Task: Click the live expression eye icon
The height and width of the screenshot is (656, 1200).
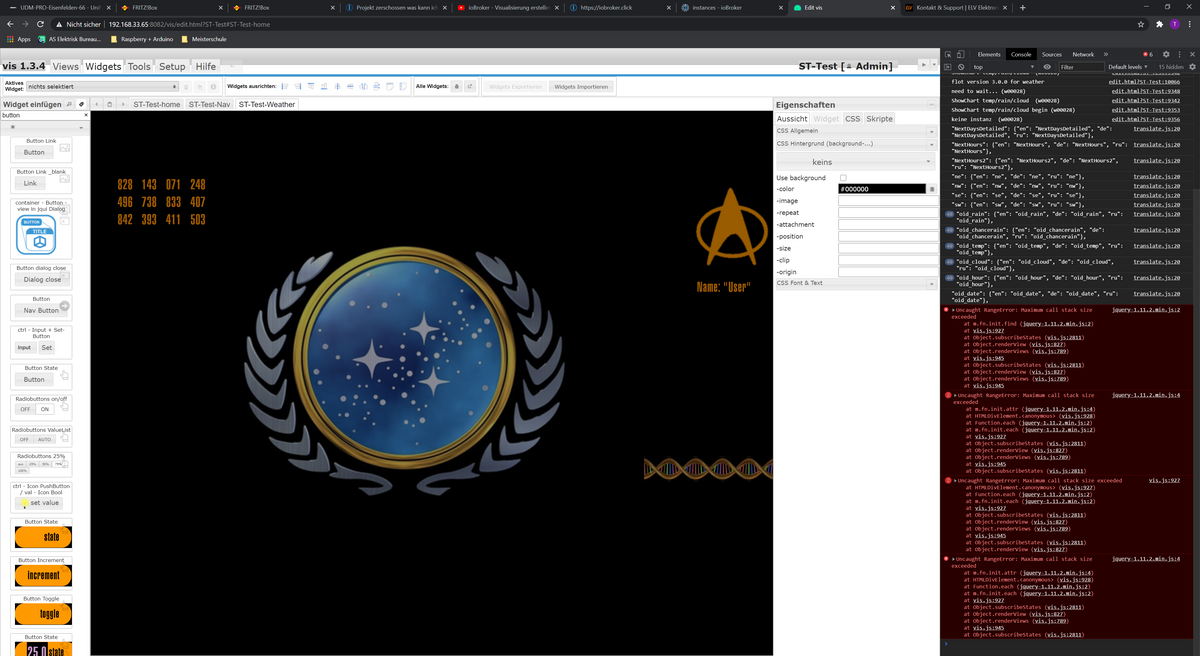Action: (1047, 67)
